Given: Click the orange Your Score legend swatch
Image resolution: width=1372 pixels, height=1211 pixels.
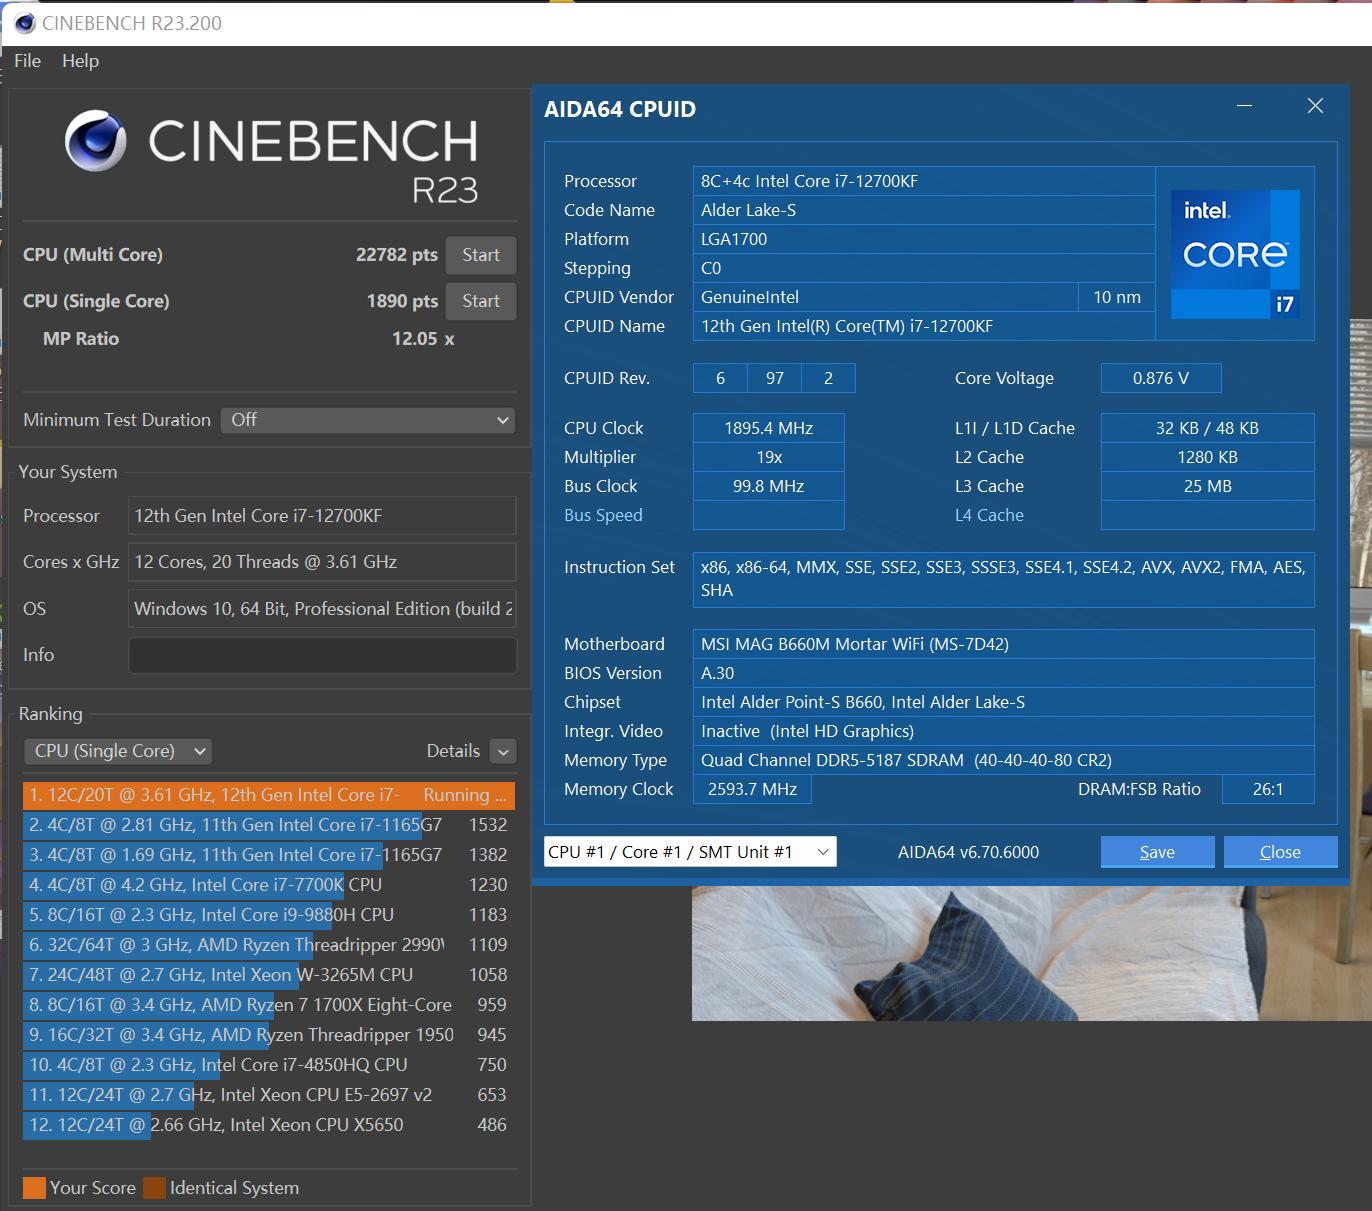Looking at the screenshot, I should coord(34,1188).
